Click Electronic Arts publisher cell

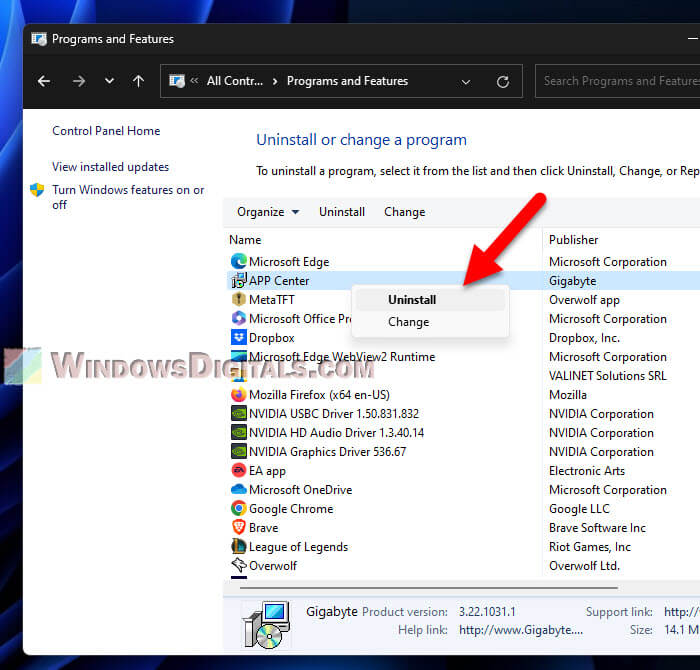(587, 471)
